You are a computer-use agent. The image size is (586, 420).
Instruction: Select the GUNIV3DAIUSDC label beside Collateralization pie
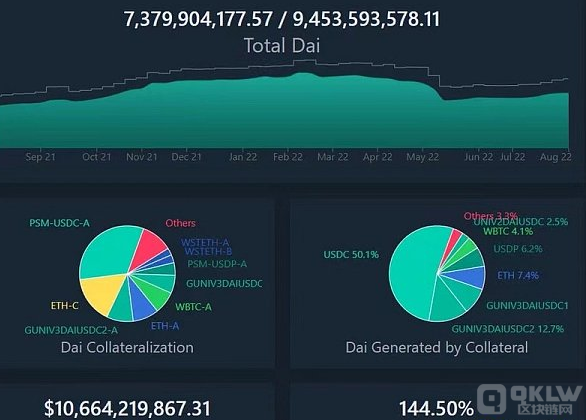[x=224, y=284]
